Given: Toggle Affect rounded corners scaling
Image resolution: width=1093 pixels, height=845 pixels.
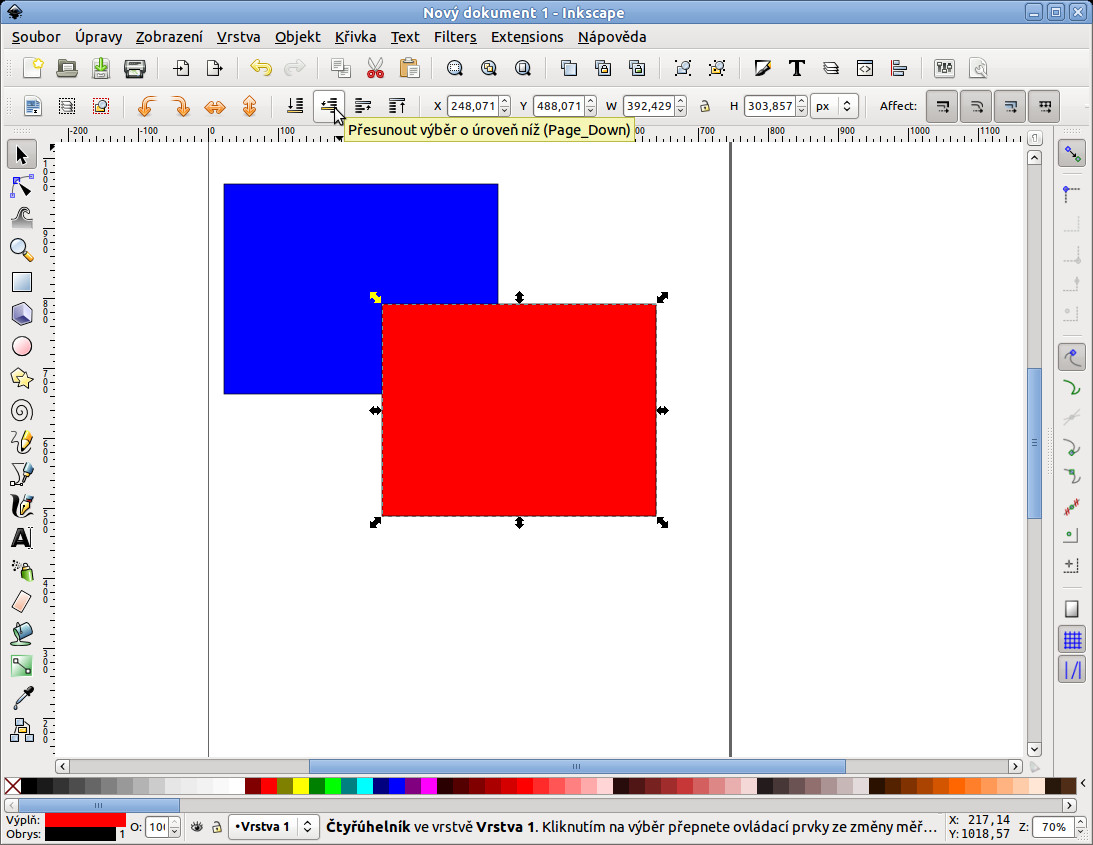Looking at the screenshot, I should [x=977, y=106].
